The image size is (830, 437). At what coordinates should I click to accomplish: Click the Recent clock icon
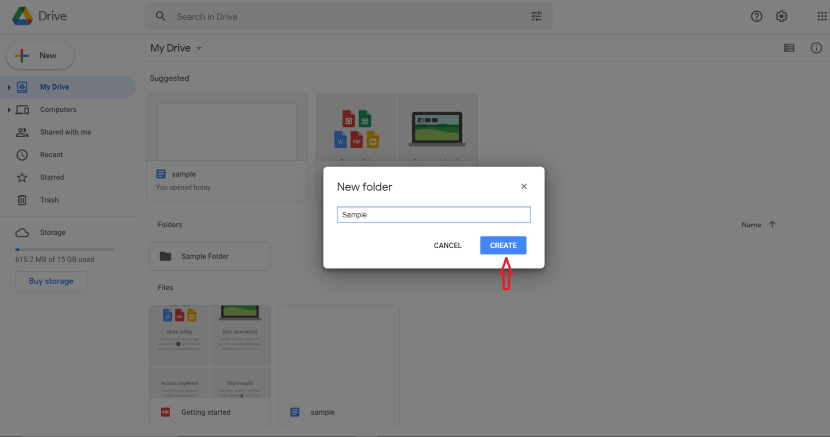coord(22,154)
